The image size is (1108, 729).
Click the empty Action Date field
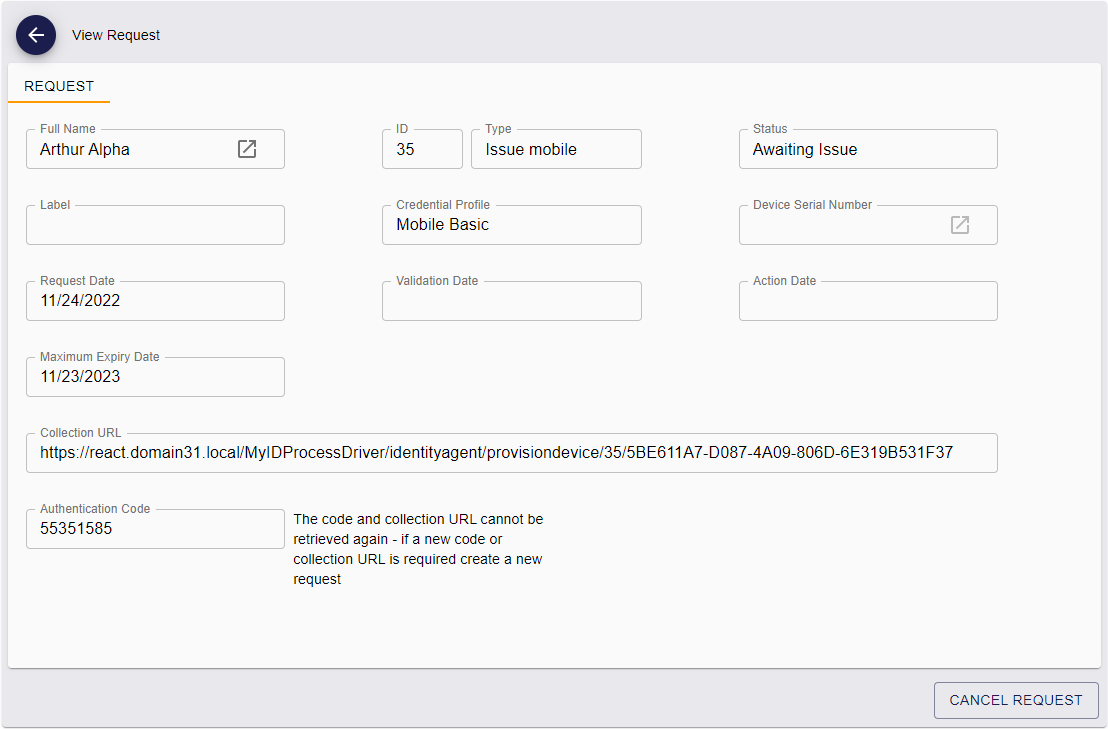[867, 302]
